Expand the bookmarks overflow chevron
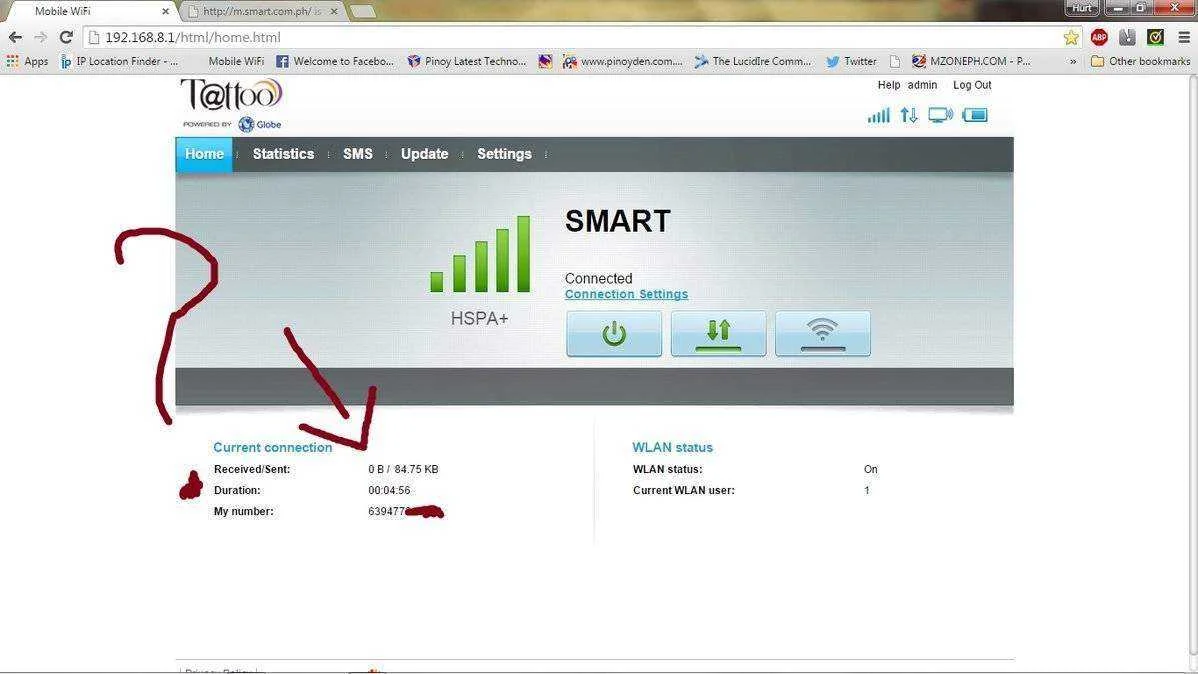Screen dimensions: 1198x674 click(1073, 61)
